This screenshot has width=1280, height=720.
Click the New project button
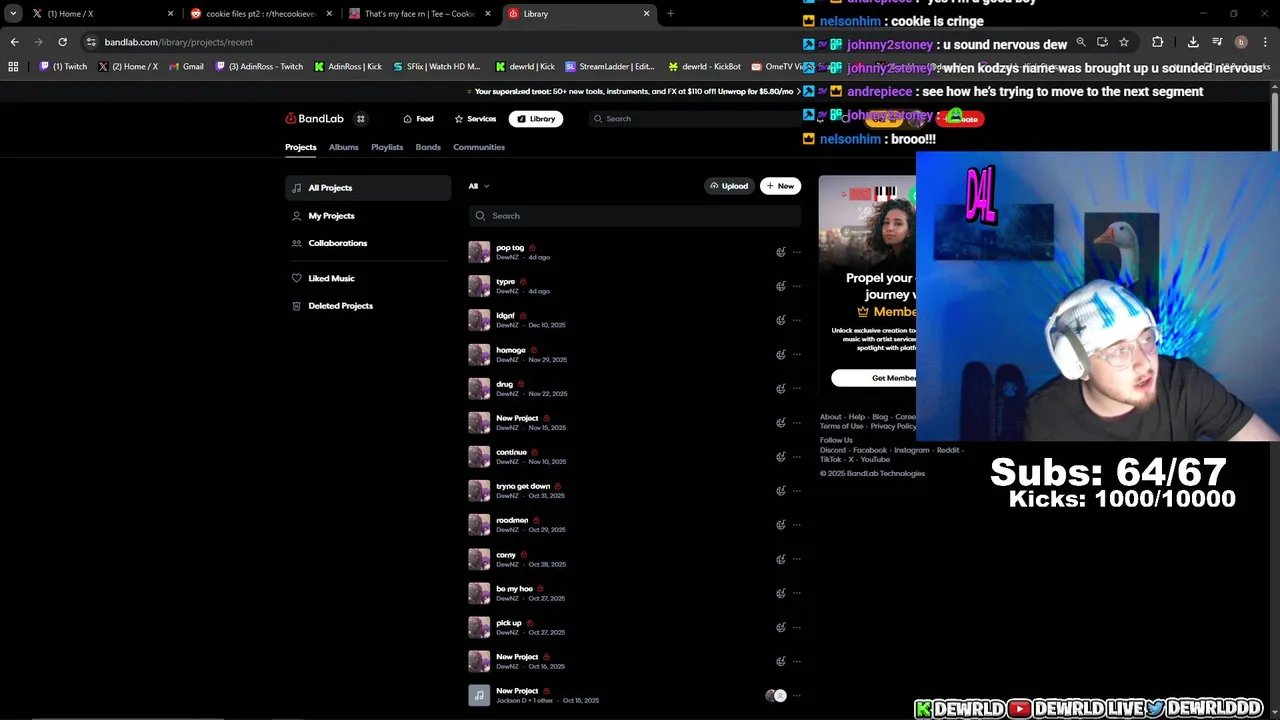click(780, 186)
